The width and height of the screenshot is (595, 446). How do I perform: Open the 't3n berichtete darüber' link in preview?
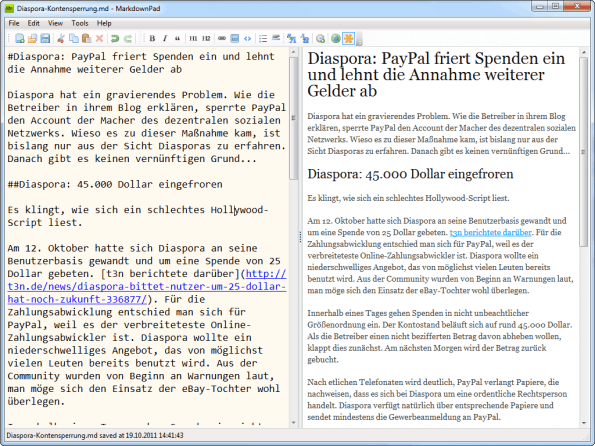click(x=490, y=232)
